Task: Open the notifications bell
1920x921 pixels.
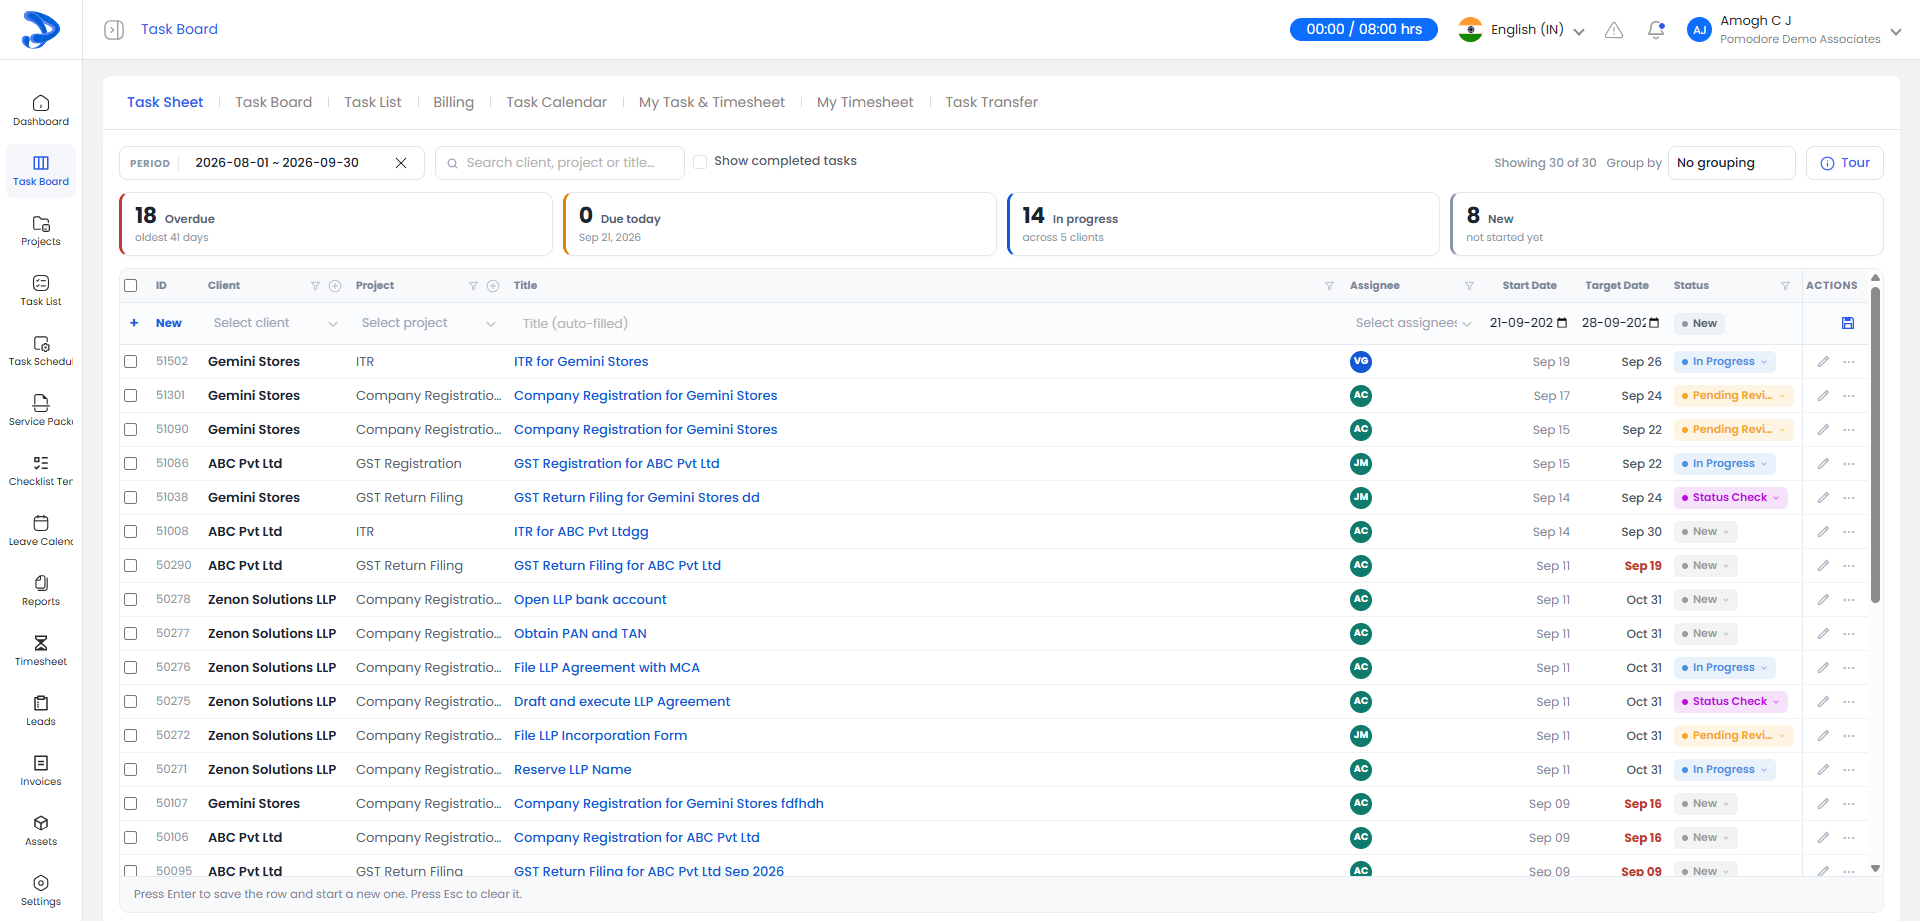Action: [1656, 30]
